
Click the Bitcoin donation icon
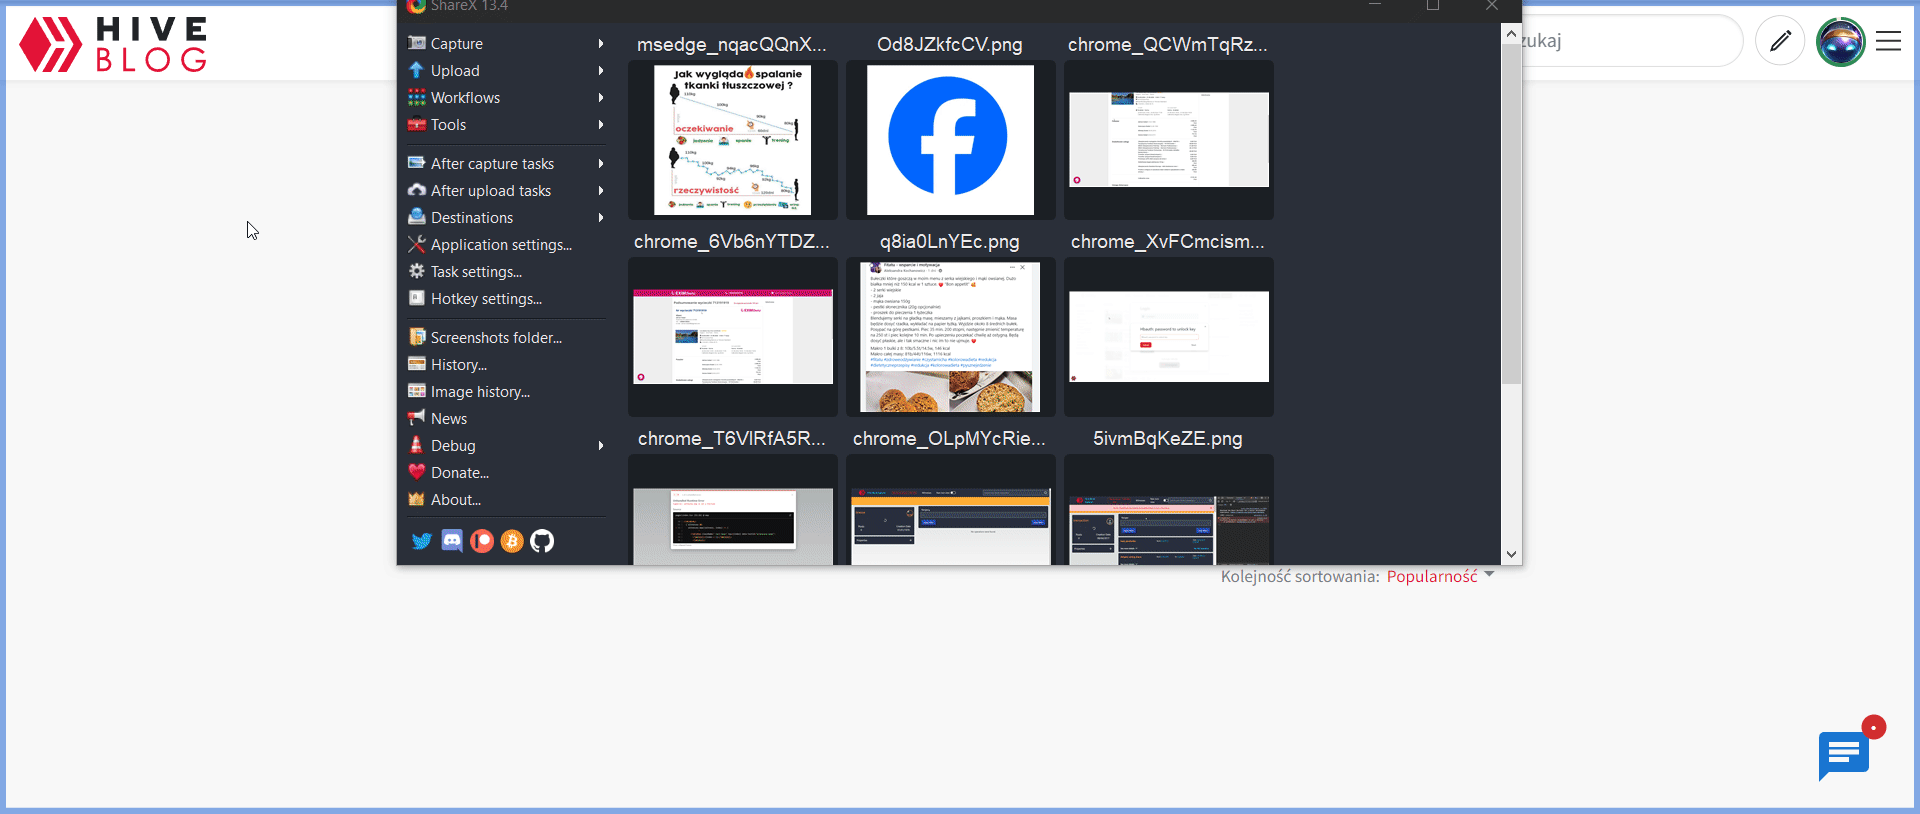pos(512,541)
